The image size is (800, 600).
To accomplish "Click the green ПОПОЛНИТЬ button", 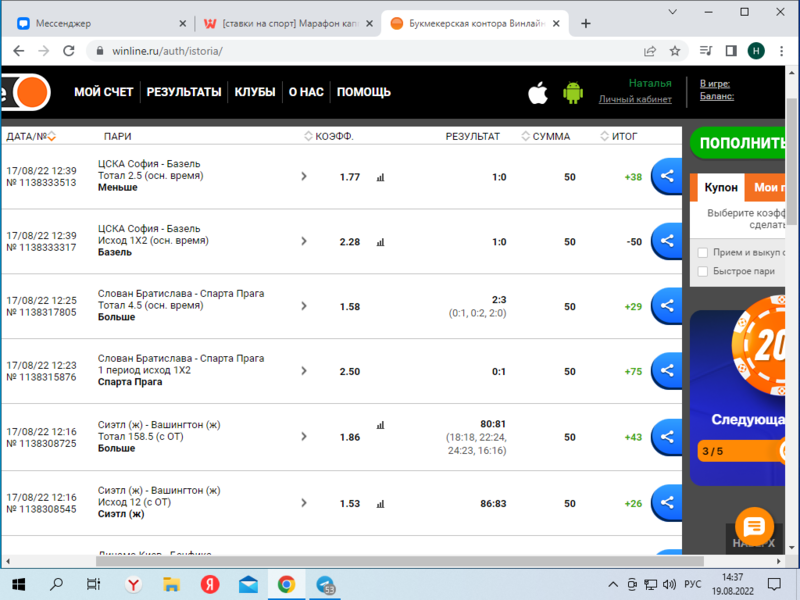I will pyautogui.click(x=740, y=143).
